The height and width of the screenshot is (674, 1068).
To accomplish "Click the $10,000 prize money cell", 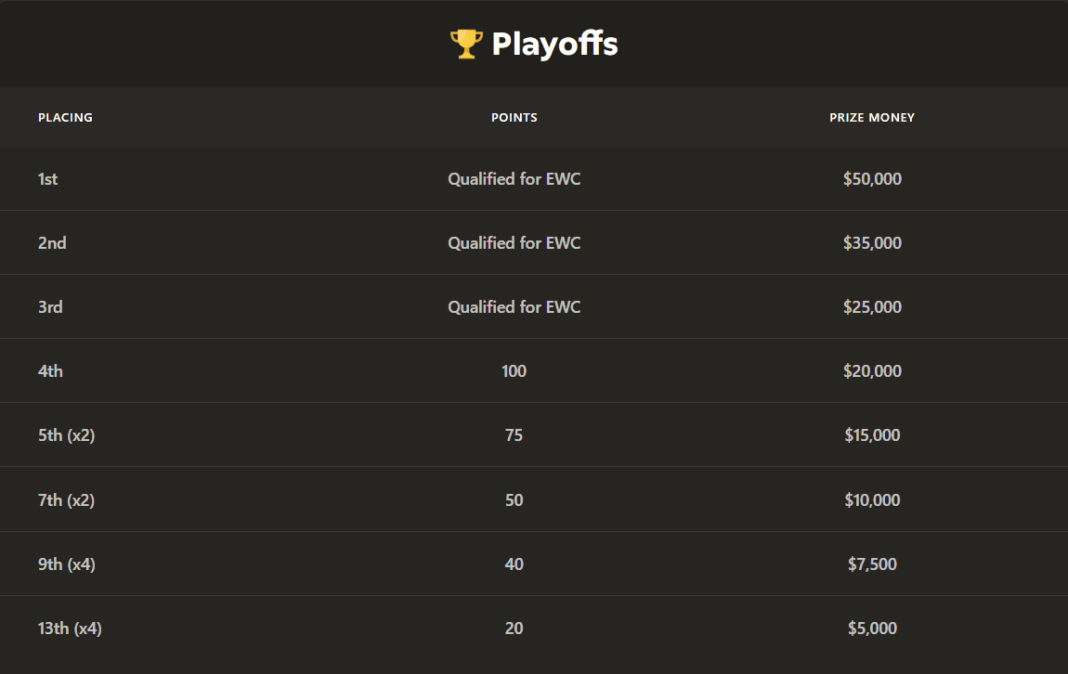I will point(872,500).
